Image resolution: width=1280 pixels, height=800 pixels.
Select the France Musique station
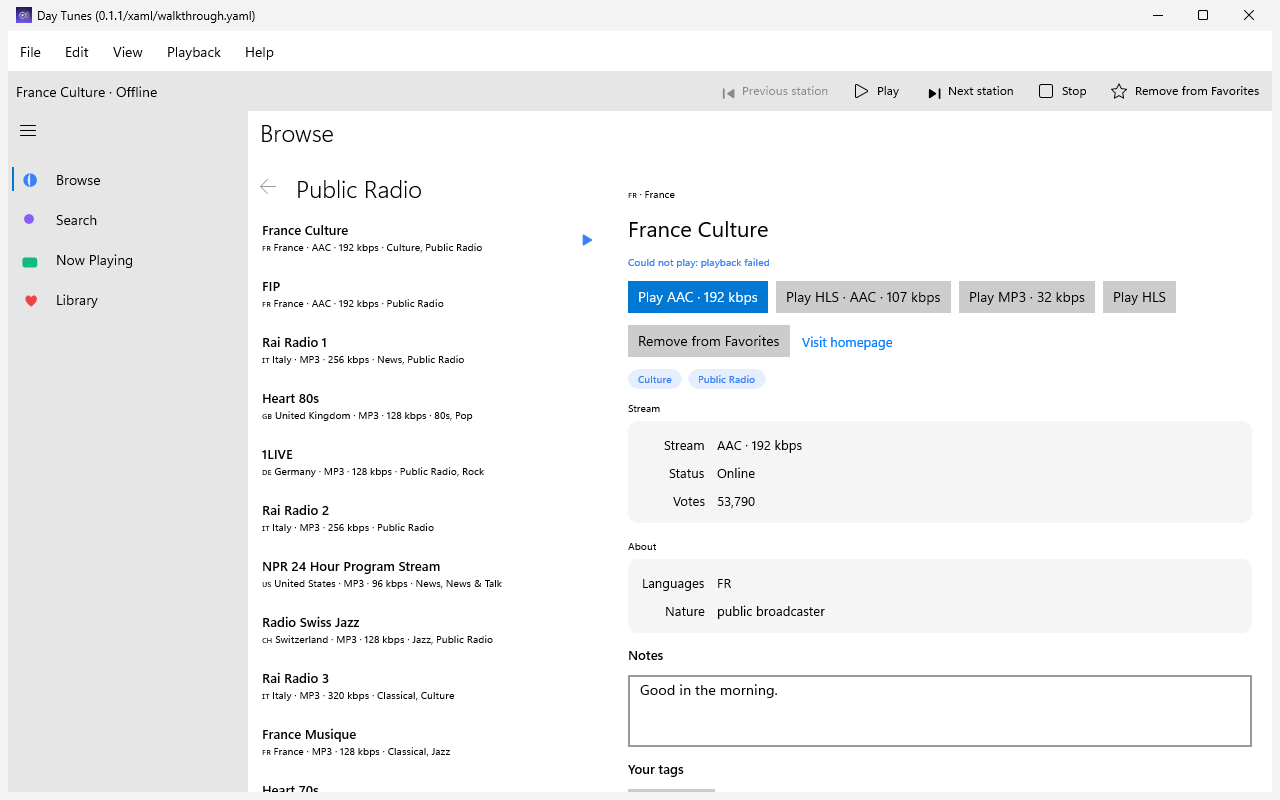pyautogui.click(x=427, y=742)
